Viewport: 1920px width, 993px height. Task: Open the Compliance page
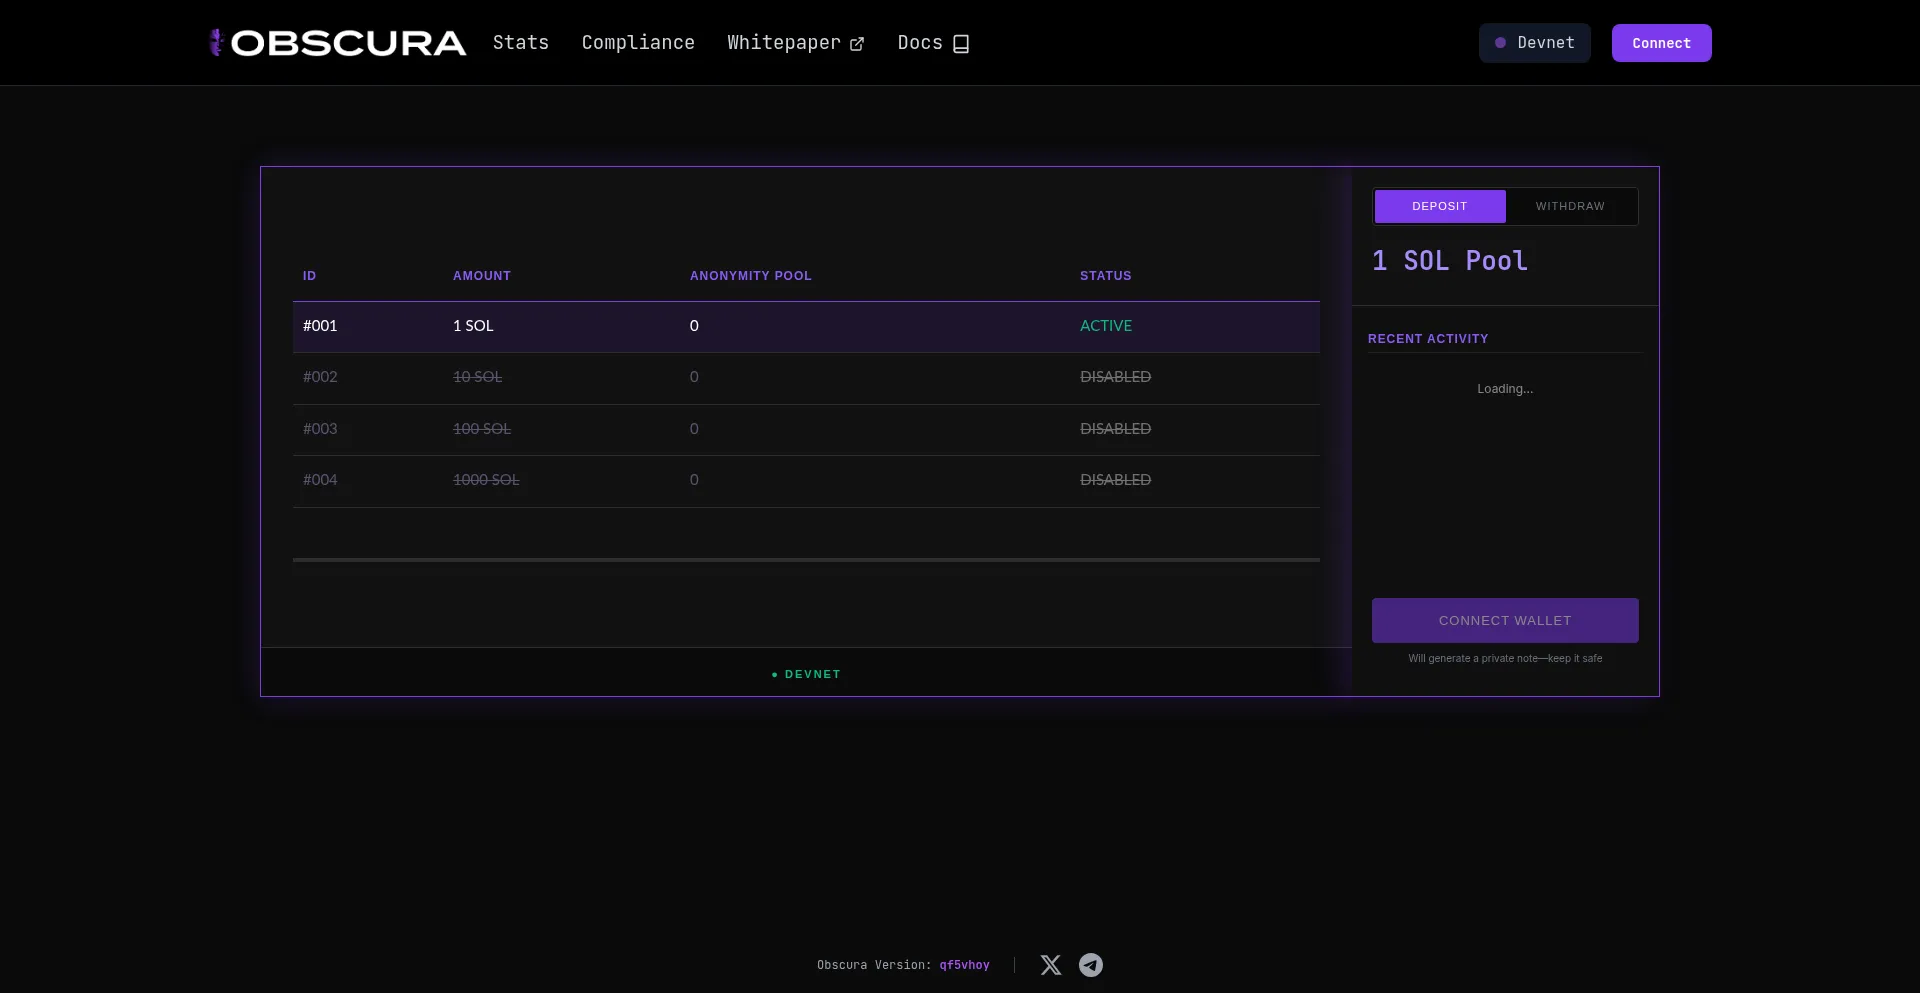tap(638, 43)
